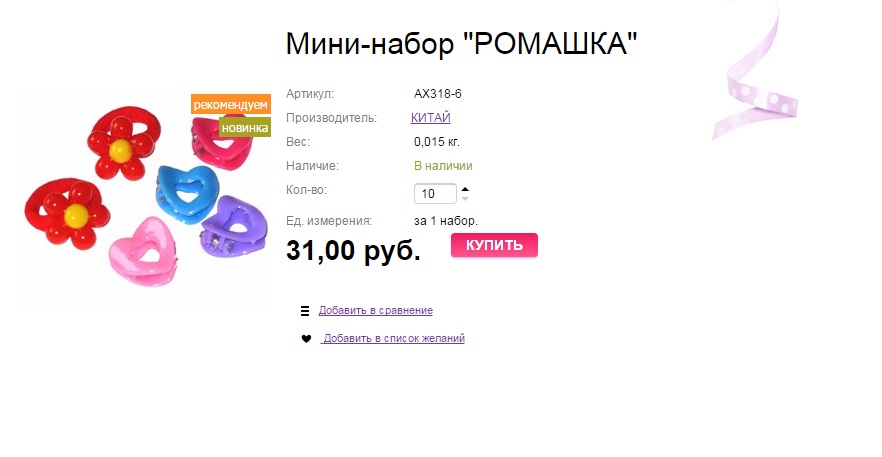Click the "за 1 набор." unit text

point(446,221)
